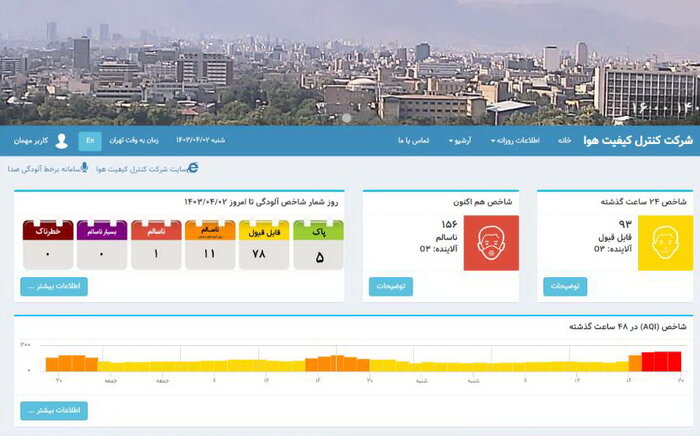Open the تماس با ما menu item
The image size is (700, 436).
414,141
